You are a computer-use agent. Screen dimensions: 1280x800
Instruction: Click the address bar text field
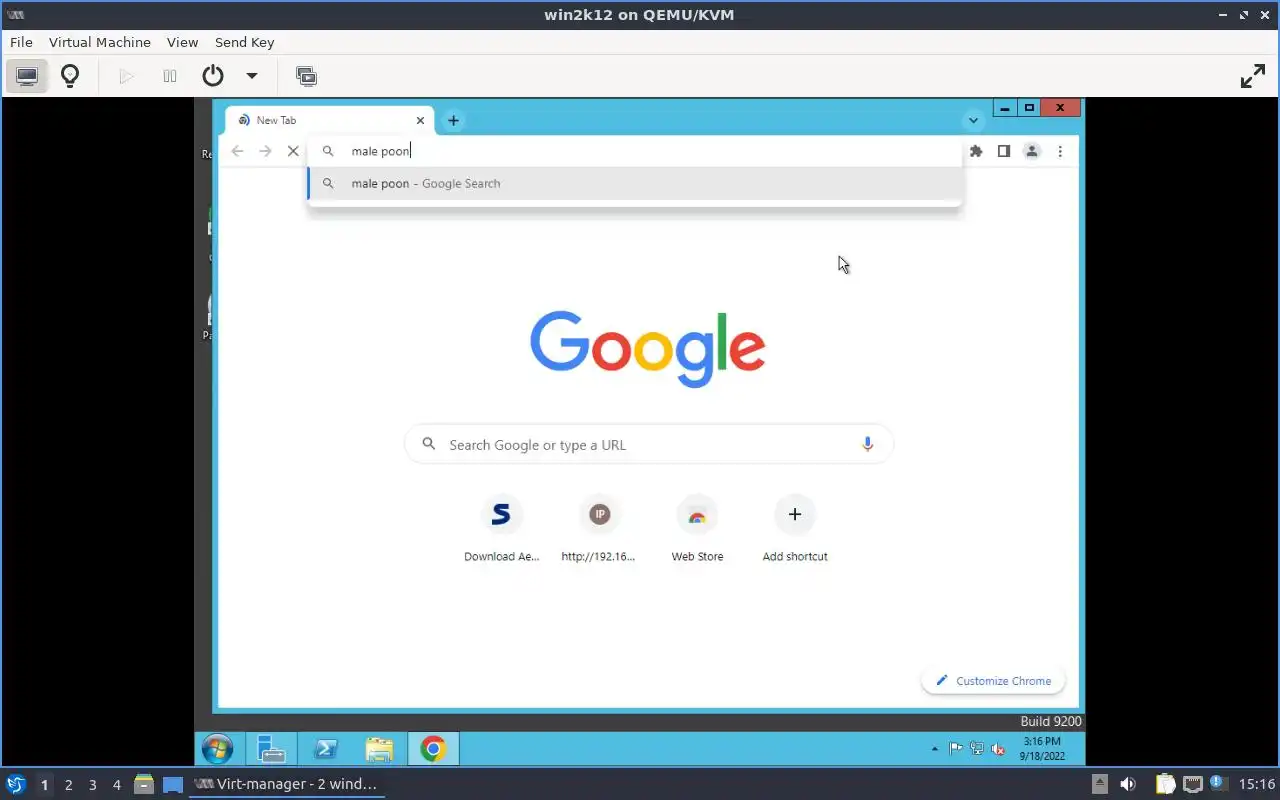[x=635, y=151]
